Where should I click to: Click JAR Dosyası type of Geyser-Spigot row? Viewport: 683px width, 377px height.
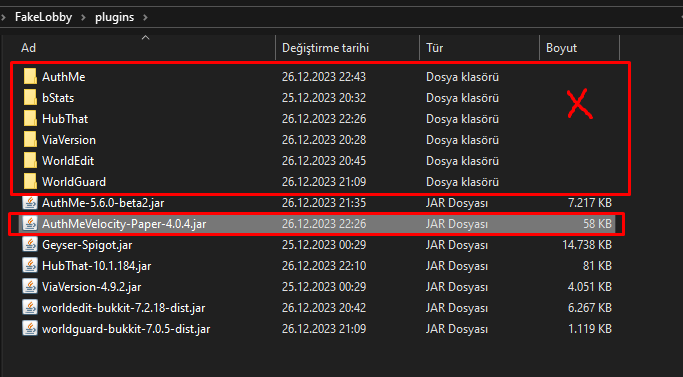click(456, 245)
